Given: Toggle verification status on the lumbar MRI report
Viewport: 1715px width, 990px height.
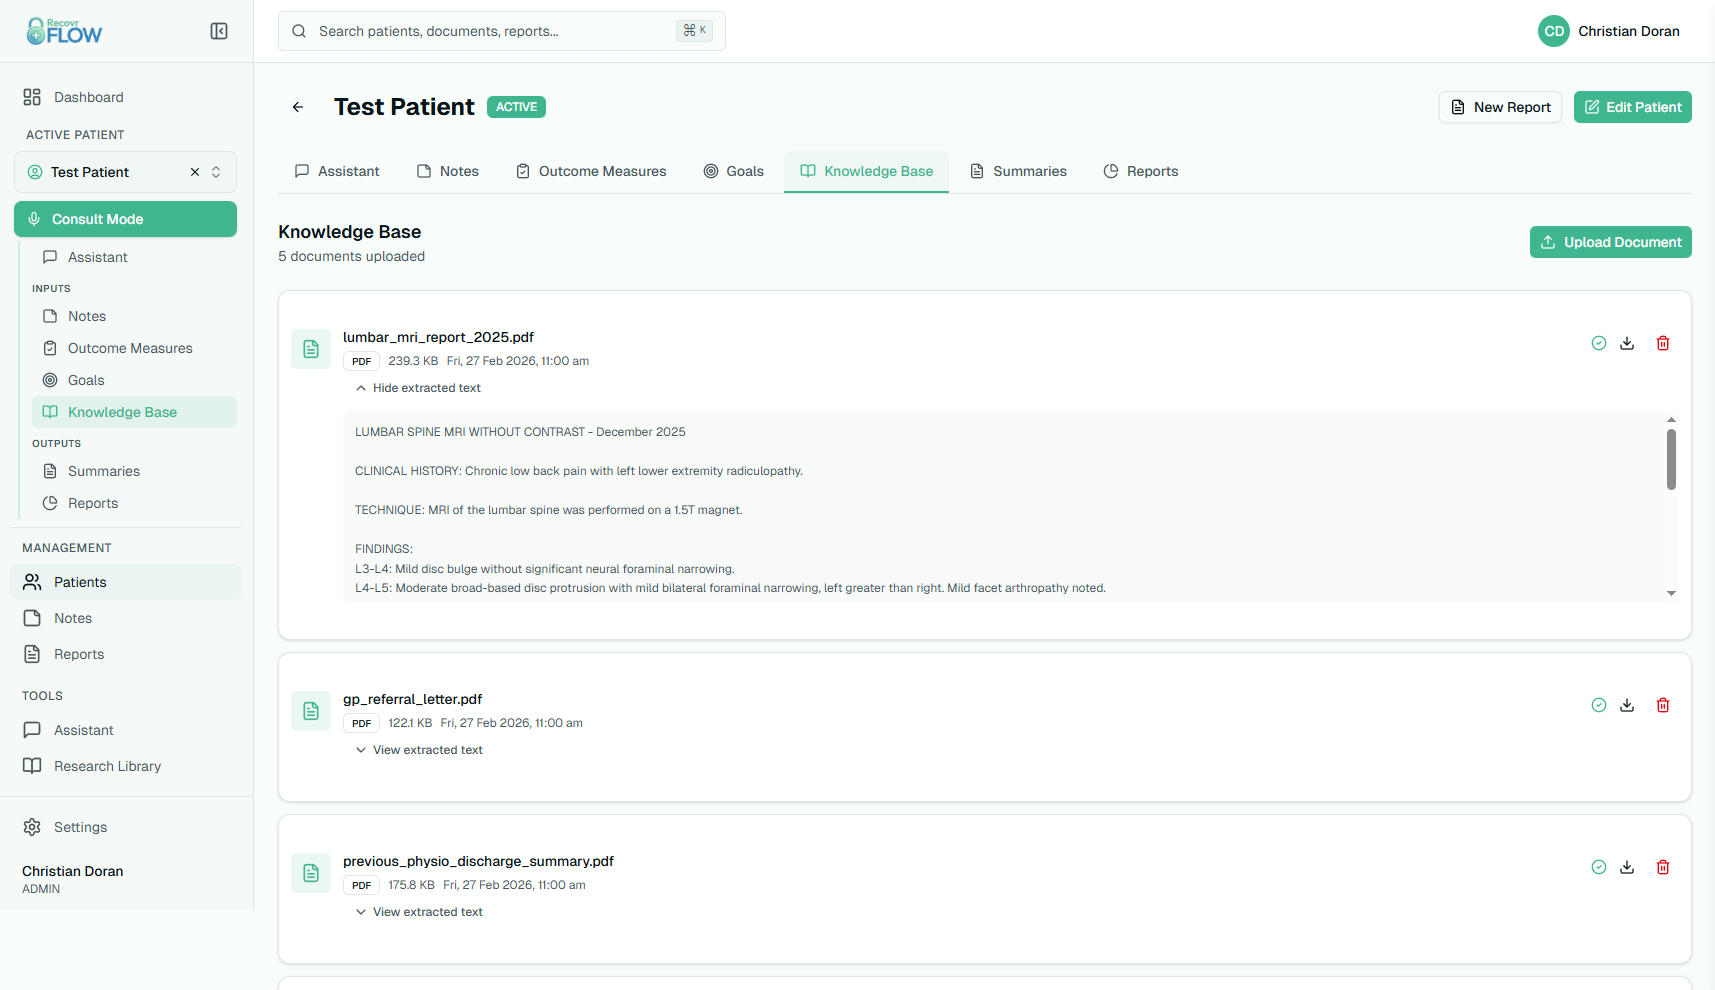Looking at the screenshot, I should pos(1598,342).
